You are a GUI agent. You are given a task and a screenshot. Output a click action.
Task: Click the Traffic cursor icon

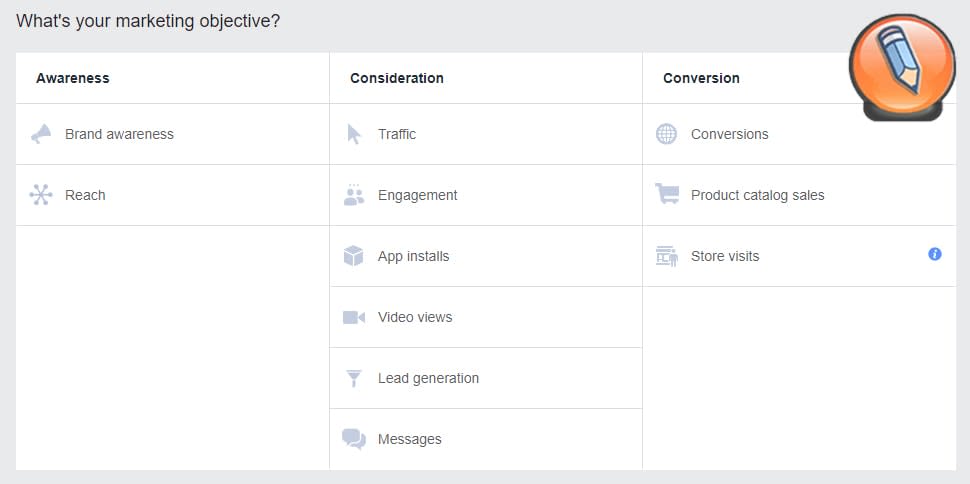click(354, 134)
